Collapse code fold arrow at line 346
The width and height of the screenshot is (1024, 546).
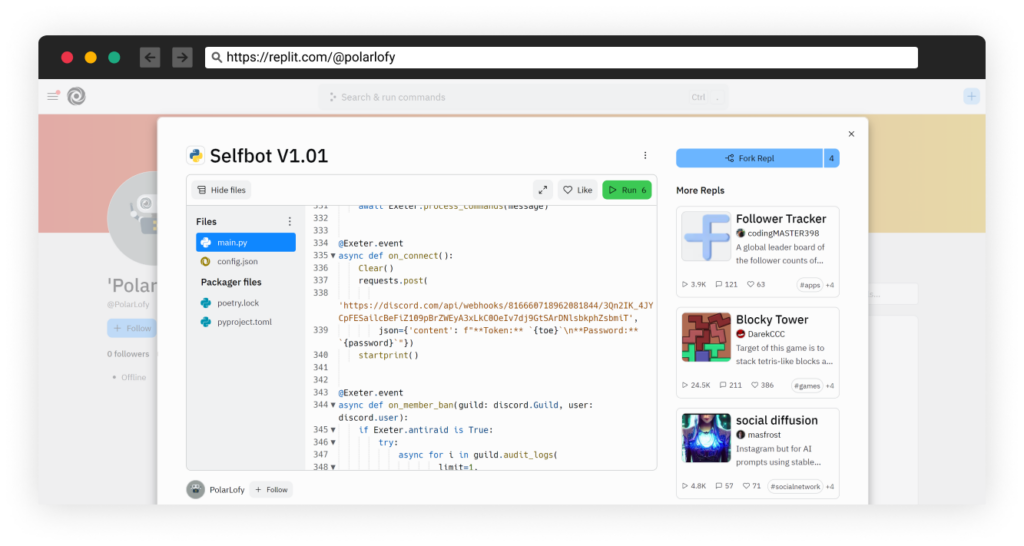coord(333,442)
